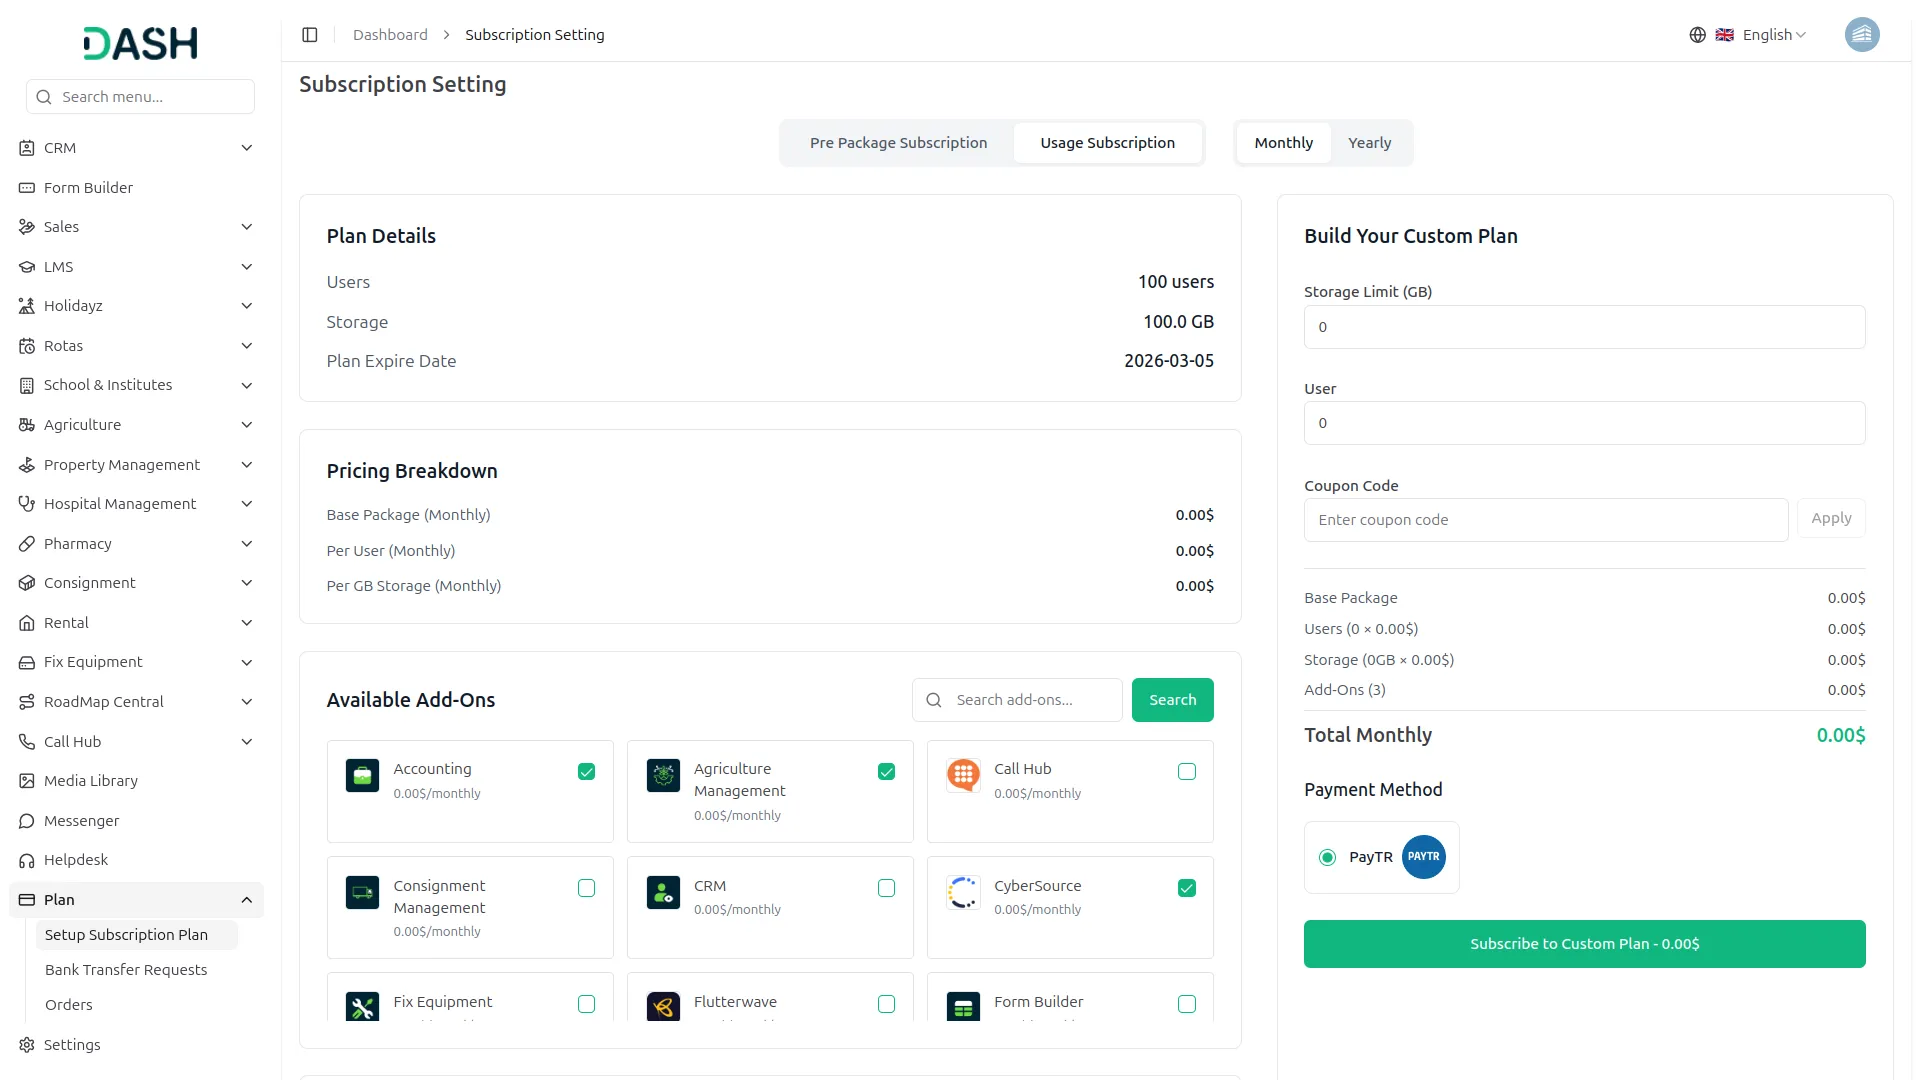Check the CRM add-on checkbox
This screenshot has height=1080, width=1920.
[886, 888]
